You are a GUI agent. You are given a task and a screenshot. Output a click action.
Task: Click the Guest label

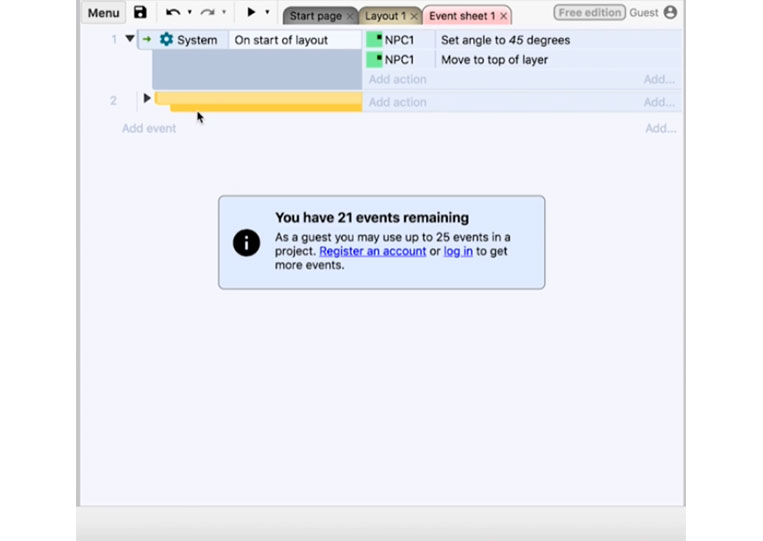643,13
